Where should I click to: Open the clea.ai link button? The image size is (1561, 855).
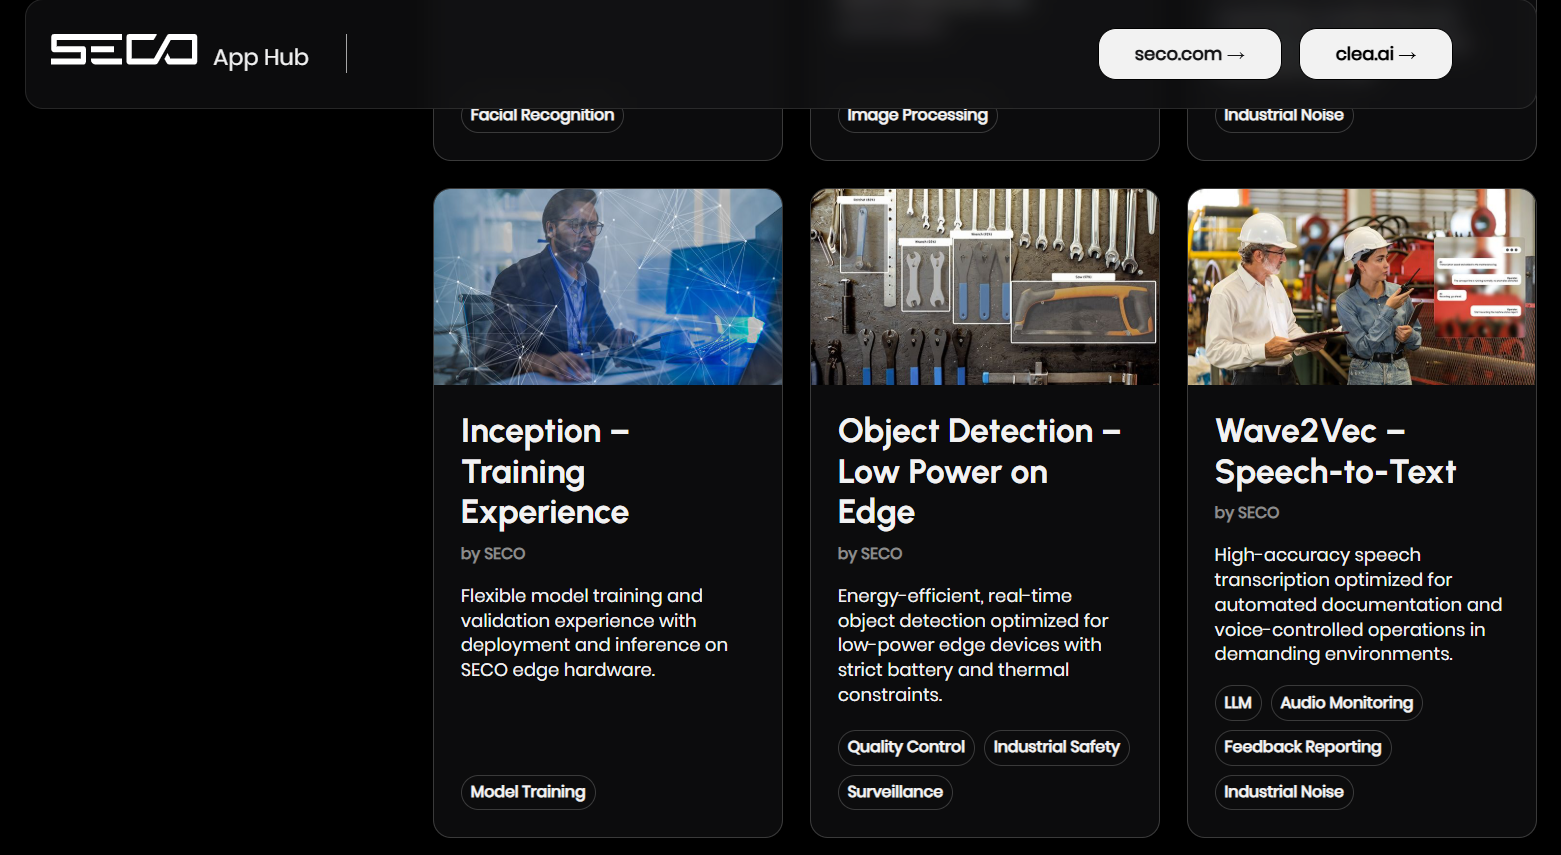tap(1375, 54)
